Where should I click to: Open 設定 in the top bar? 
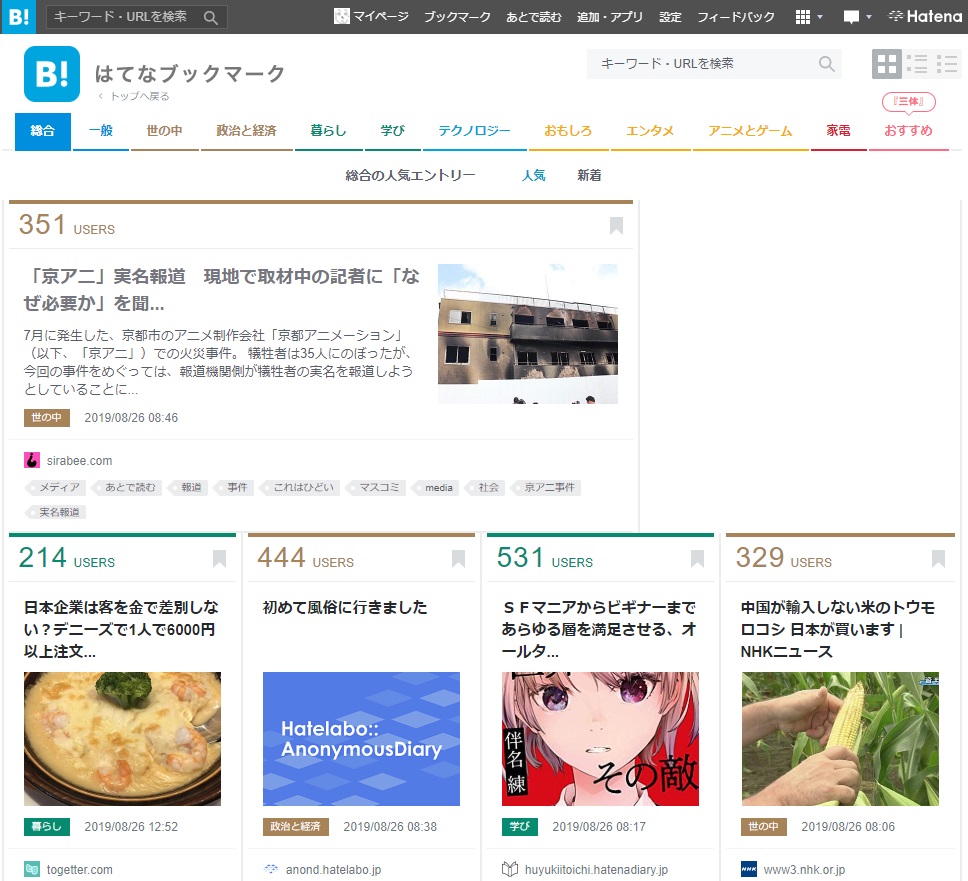(x=670, y=17)
